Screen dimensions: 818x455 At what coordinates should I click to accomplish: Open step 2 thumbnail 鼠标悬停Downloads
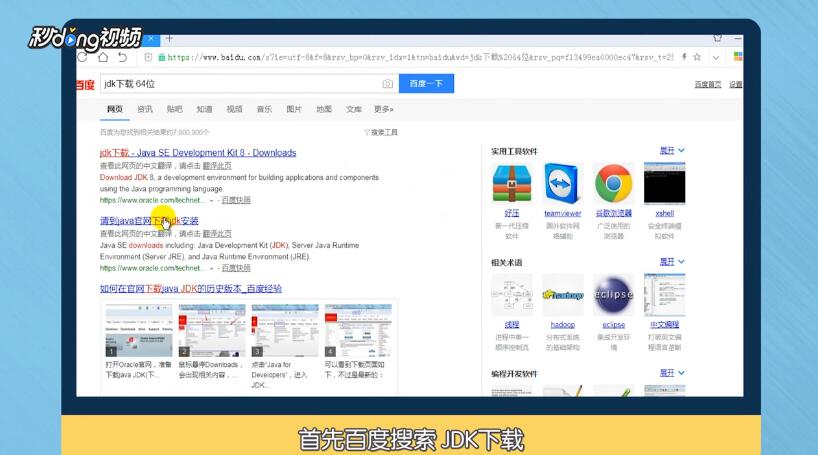(212, 330)
